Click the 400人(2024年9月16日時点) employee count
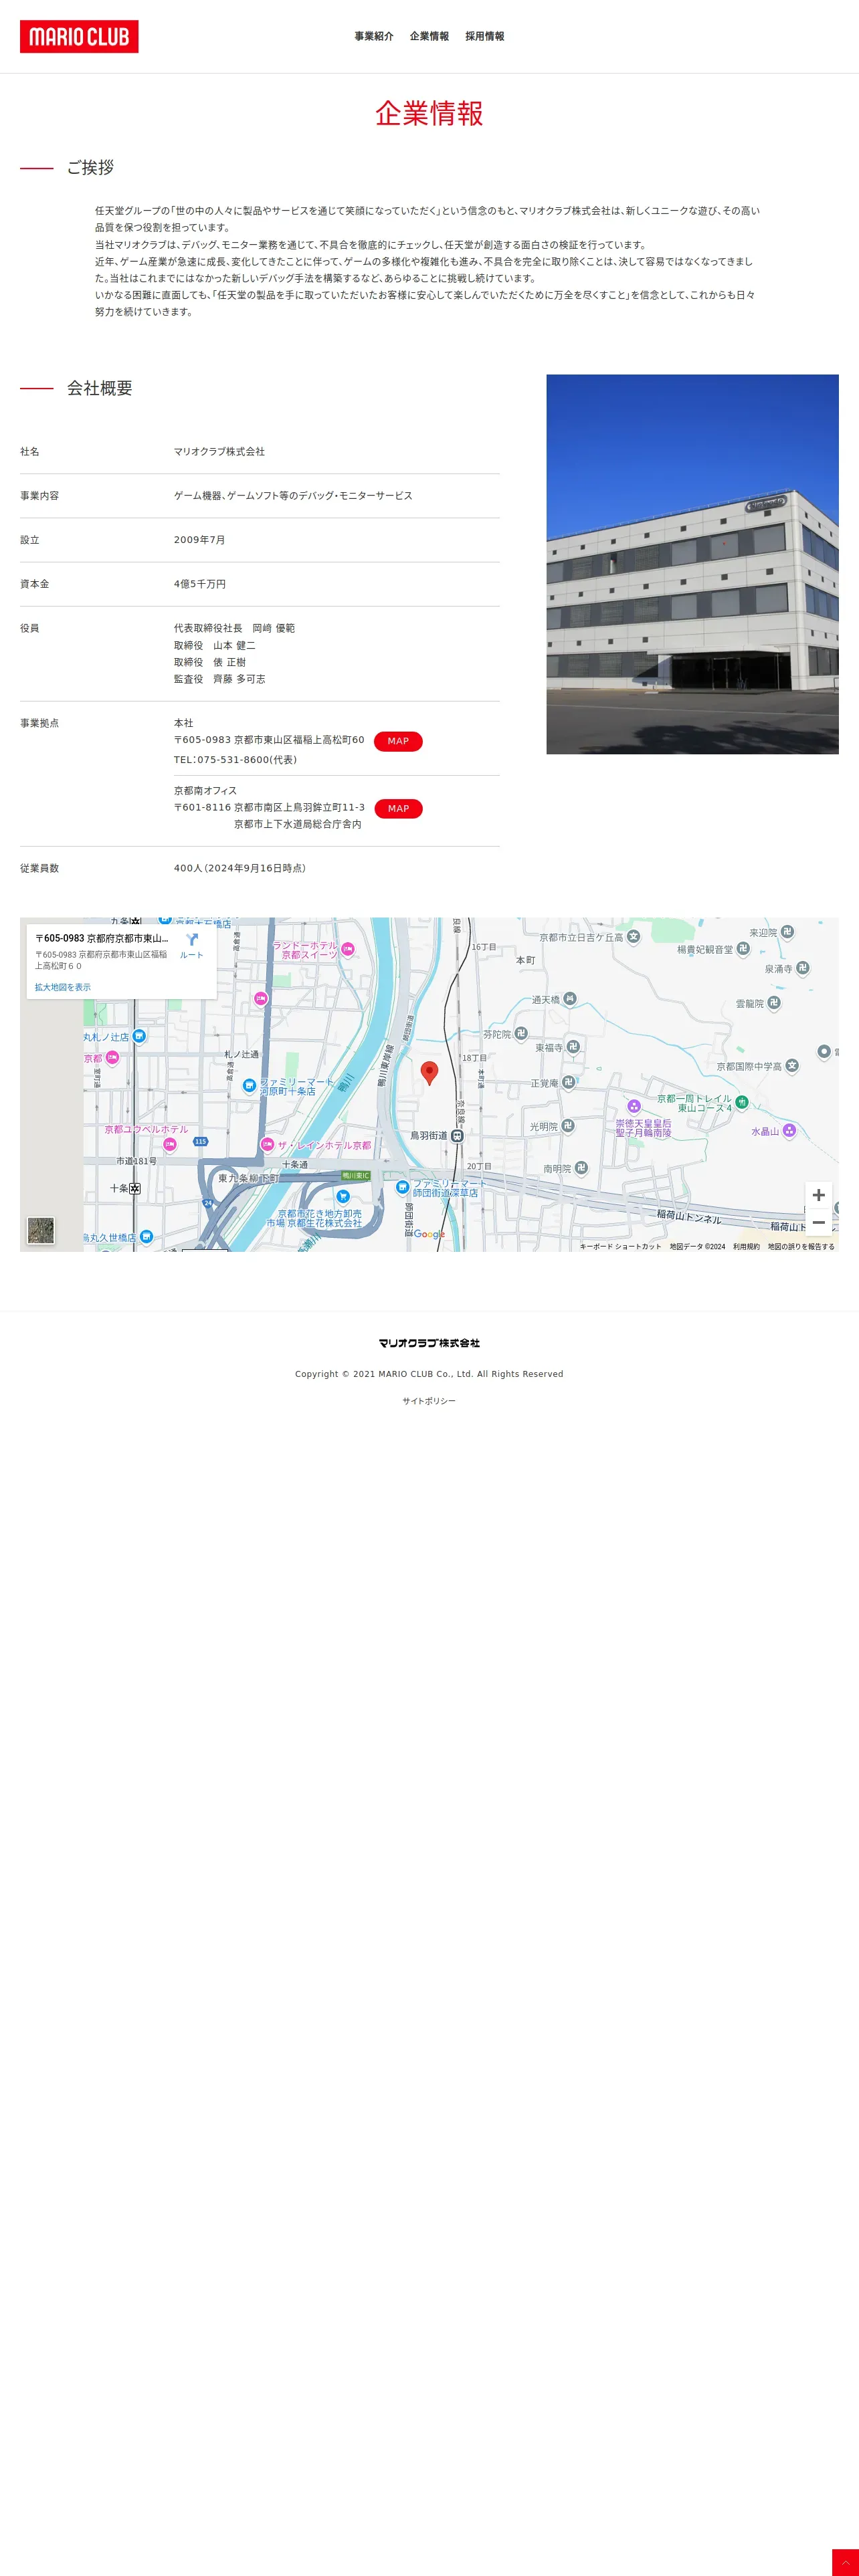This screenshot has height=2576, width=859. click(x=240, y=868)
